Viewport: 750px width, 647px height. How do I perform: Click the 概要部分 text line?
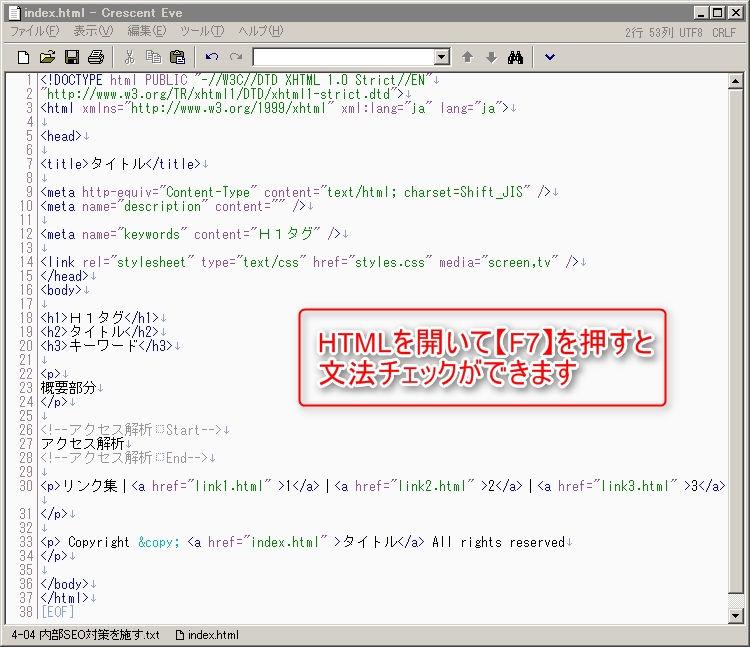click(68, 388)
